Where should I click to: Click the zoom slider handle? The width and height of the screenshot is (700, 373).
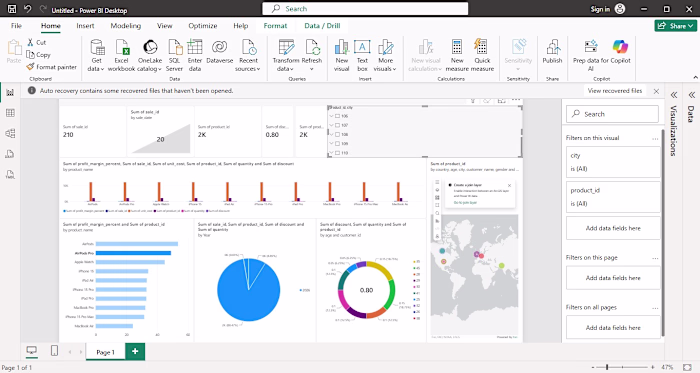pyautogui.click(x=607, y=367)
